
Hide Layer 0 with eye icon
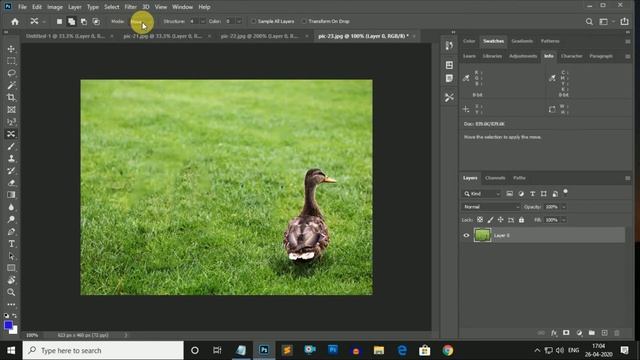pyautogui.click(x=466, y=236)
